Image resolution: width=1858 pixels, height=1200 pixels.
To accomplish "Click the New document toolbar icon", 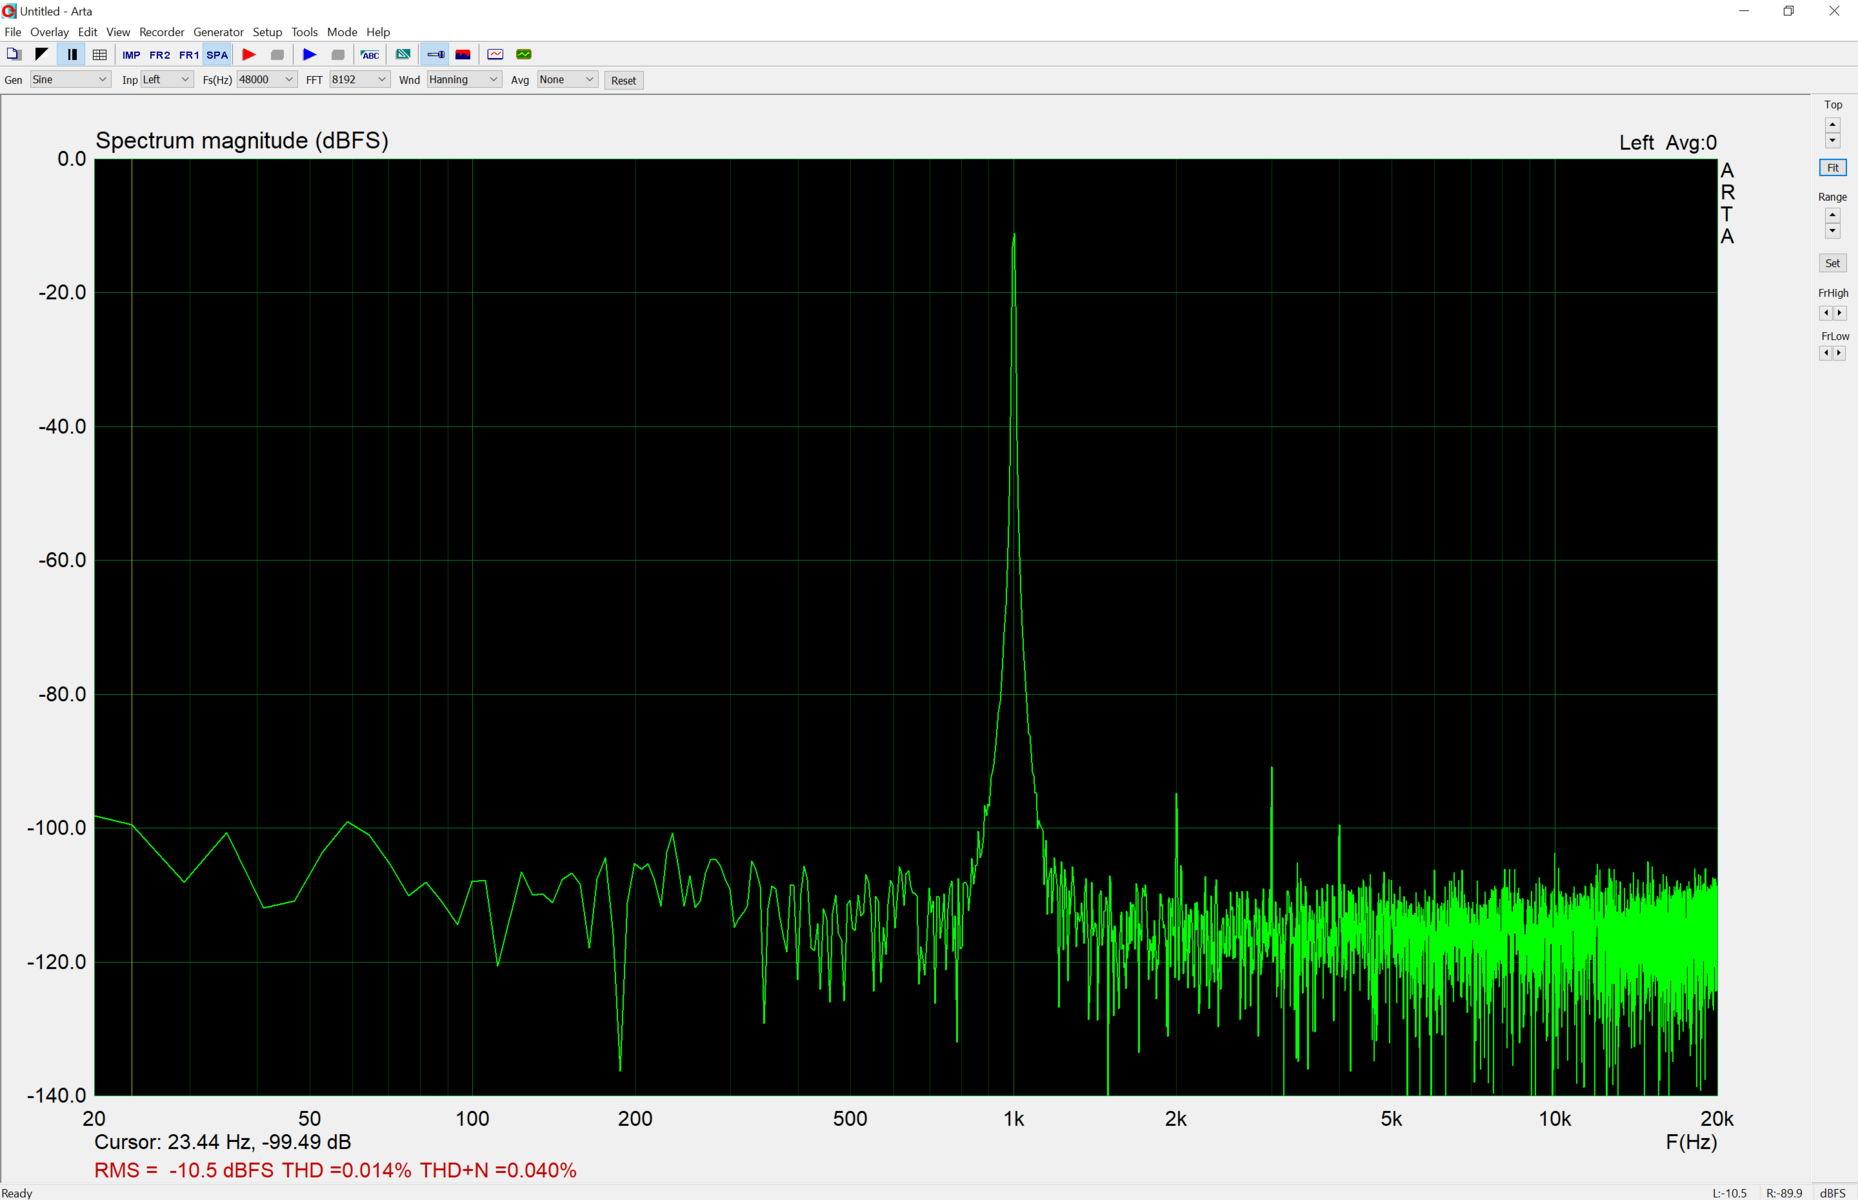I will 13,54.
